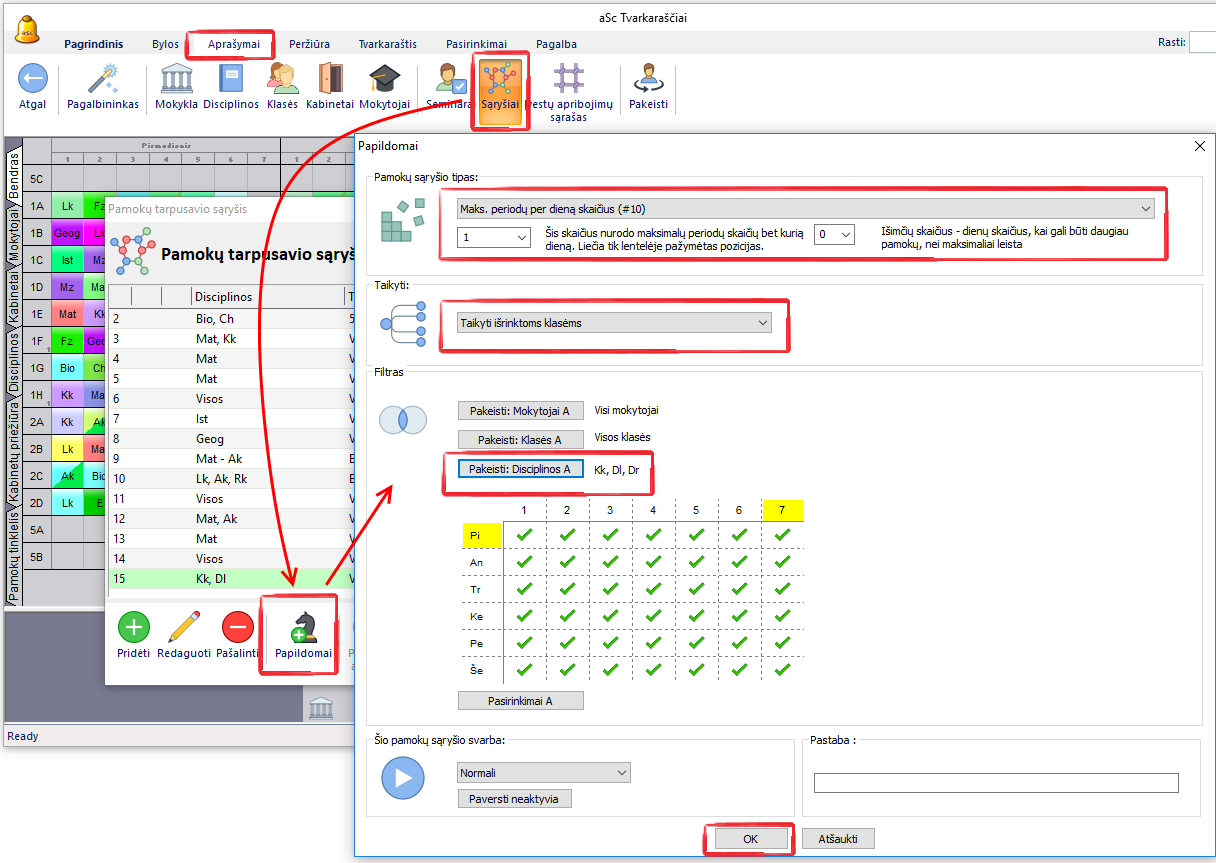Open the Mokytojai teachers icon
The width and height of the screenshot is (1216, 863).
pyautogui.click(x=384, y=79)
